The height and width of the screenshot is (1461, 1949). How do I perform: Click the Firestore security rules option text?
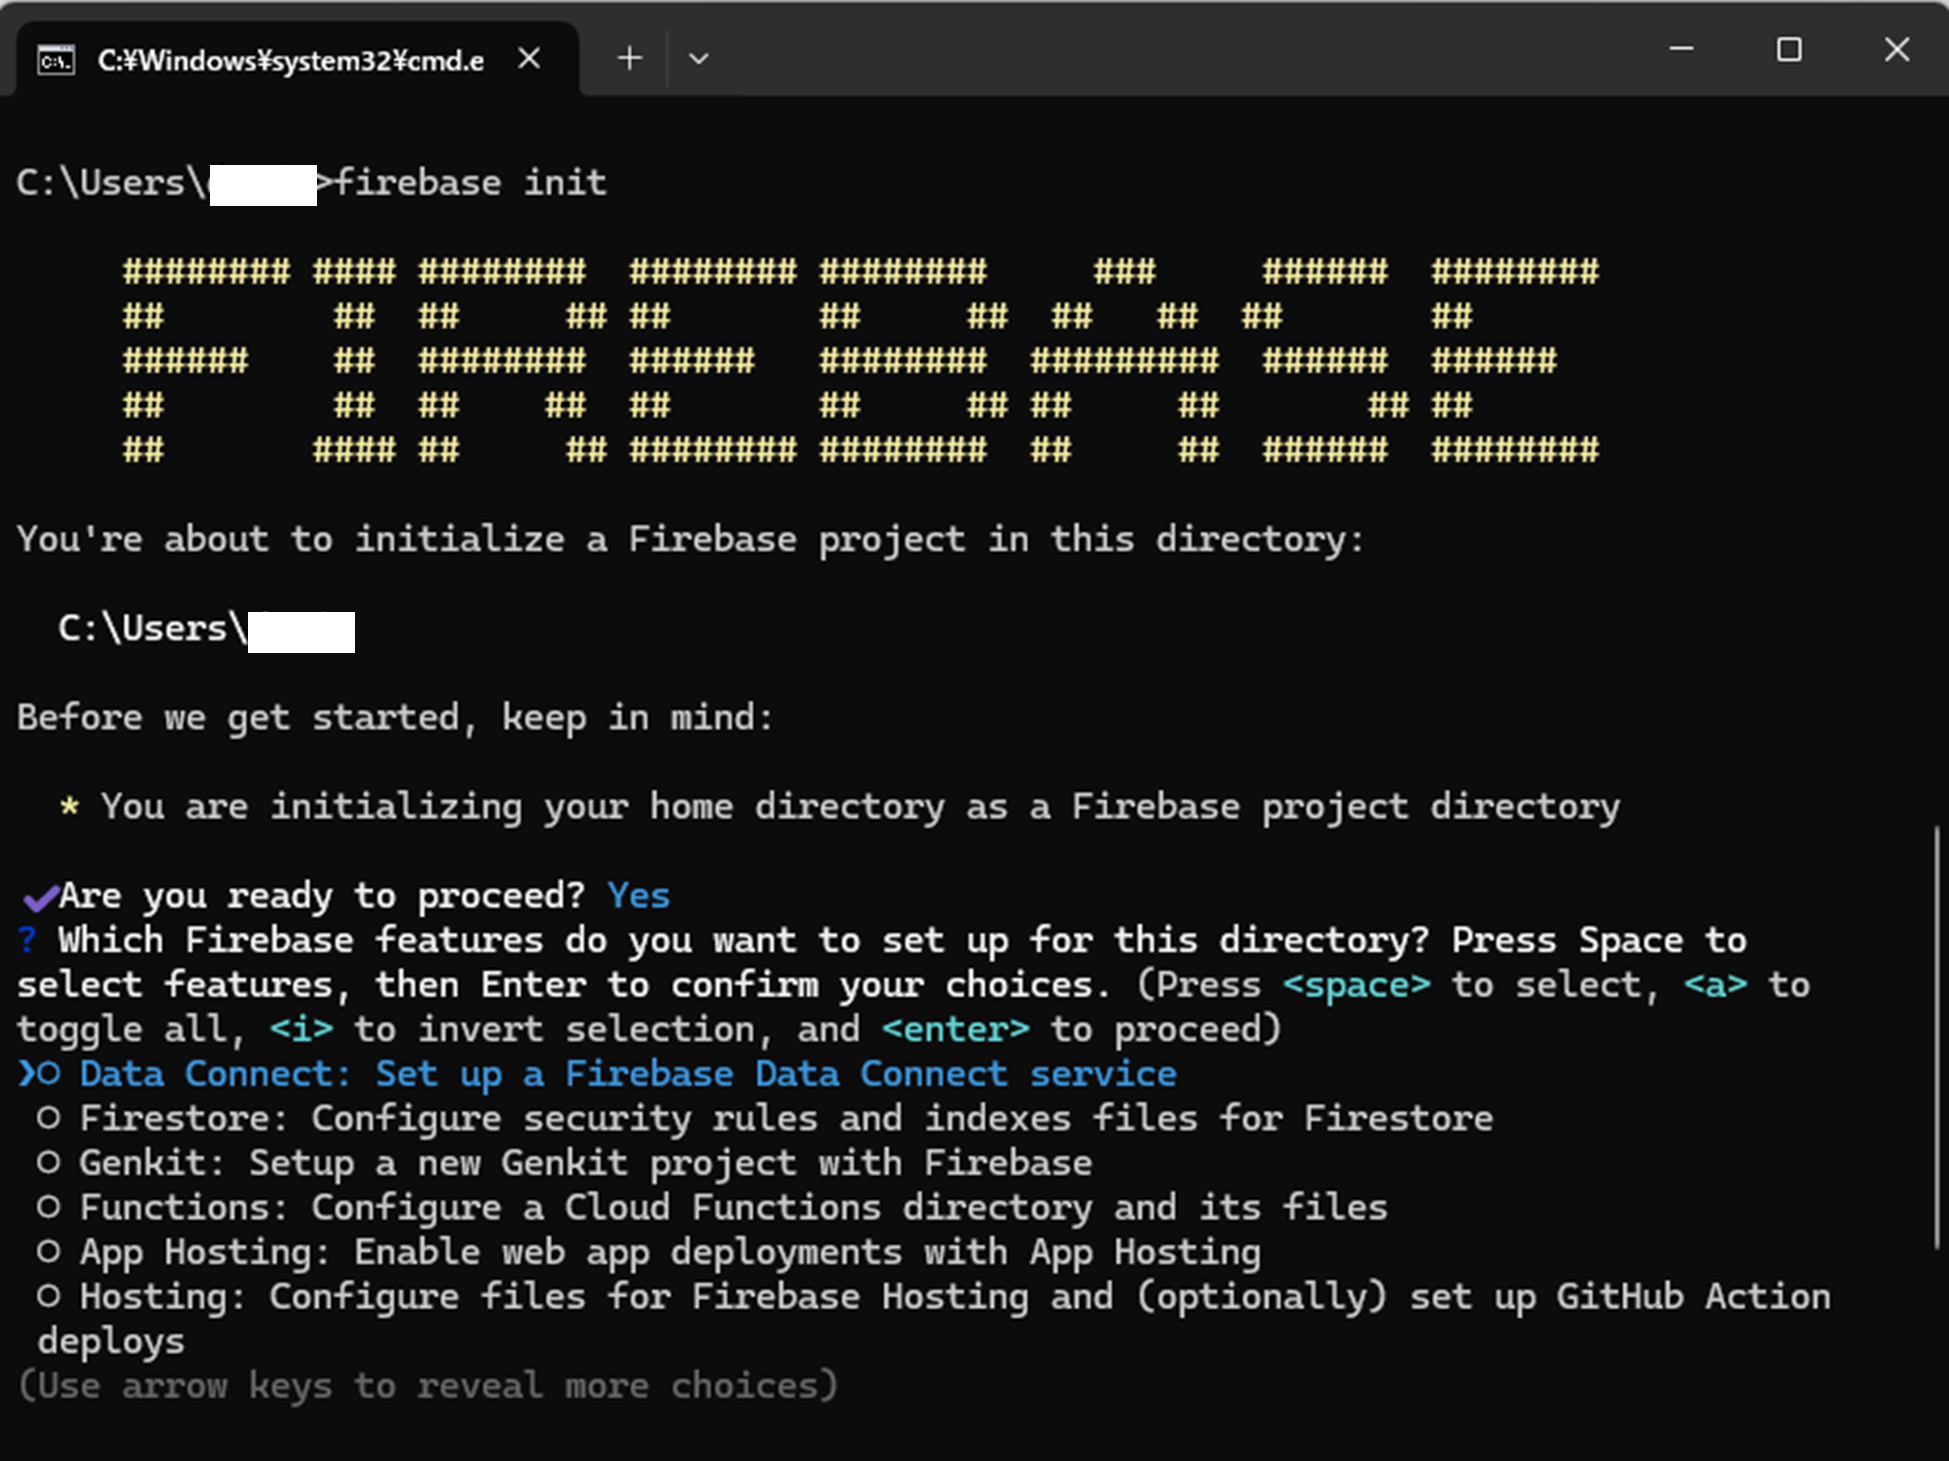[x=786, y=1119]
